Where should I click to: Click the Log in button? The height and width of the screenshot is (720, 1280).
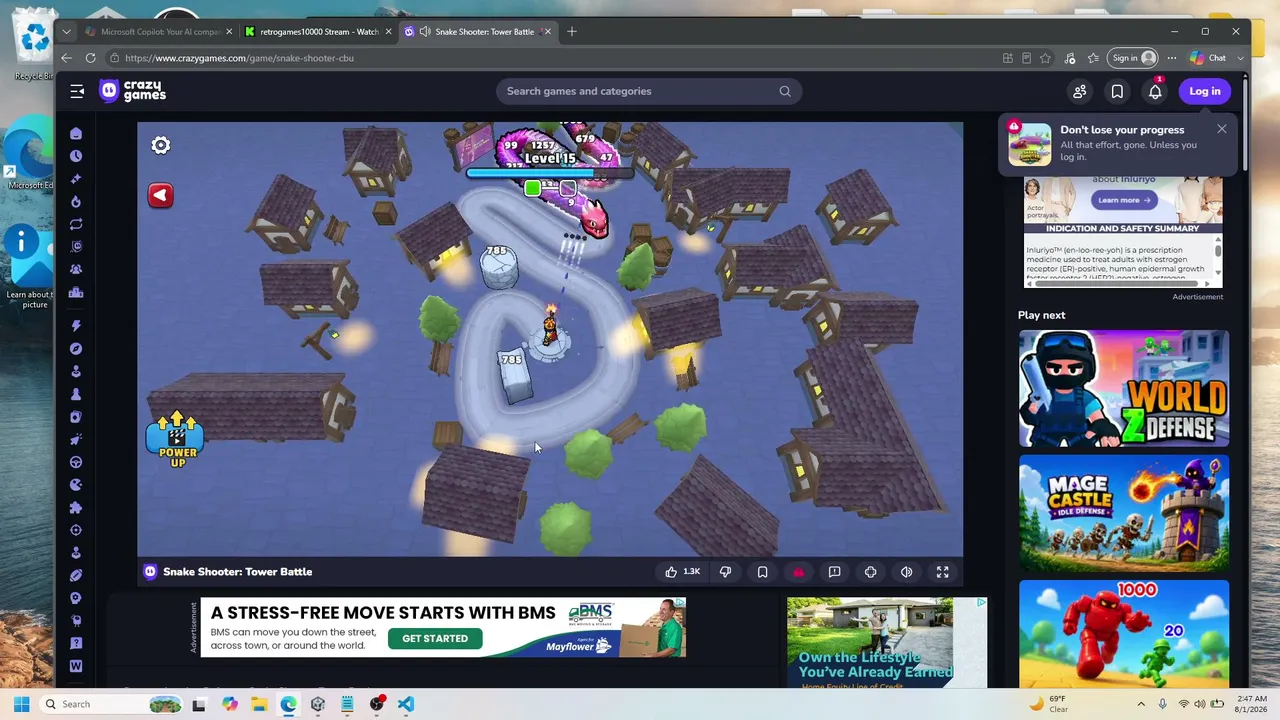click(x=1205, y=91)
